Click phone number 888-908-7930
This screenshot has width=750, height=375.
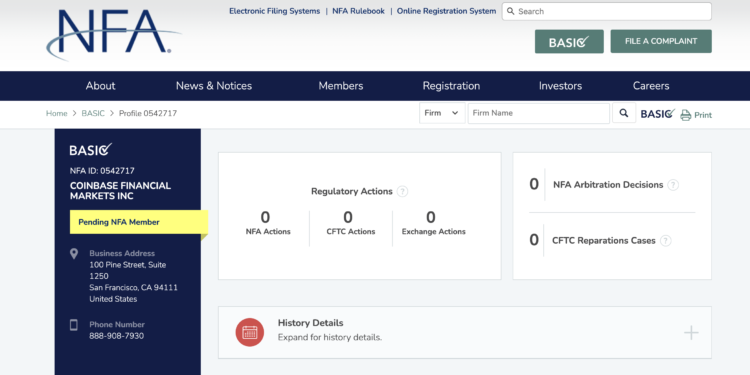116,336
